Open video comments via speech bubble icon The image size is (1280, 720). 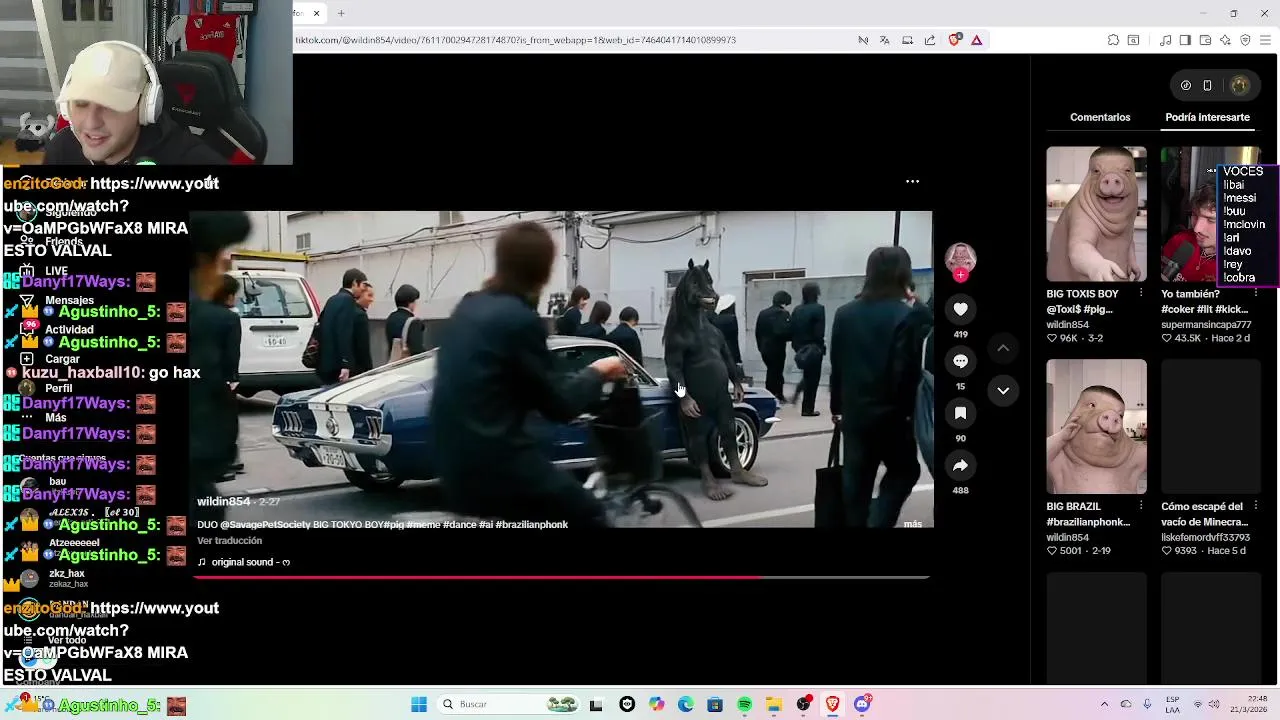[960, 361]
